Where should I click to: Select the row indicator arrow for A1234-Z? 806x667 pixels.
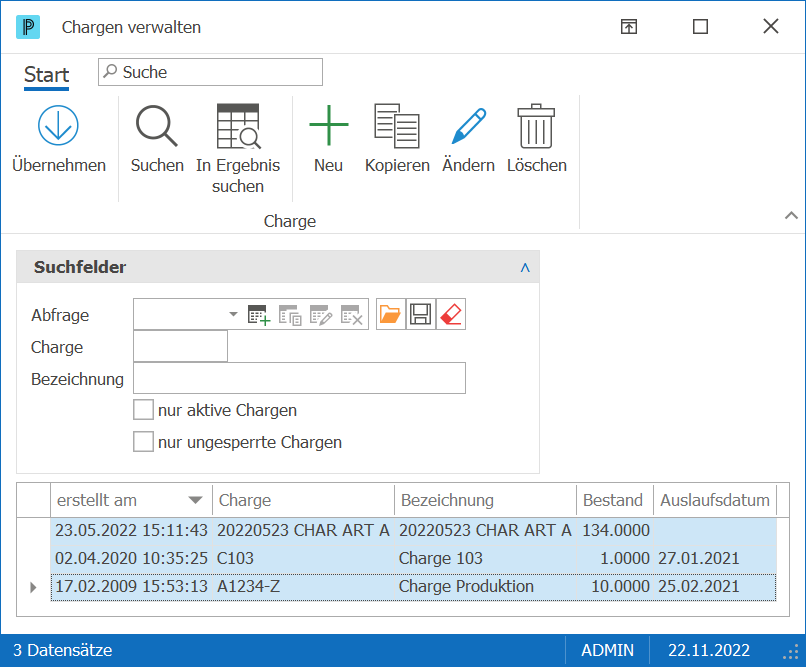tap(33, 587)
